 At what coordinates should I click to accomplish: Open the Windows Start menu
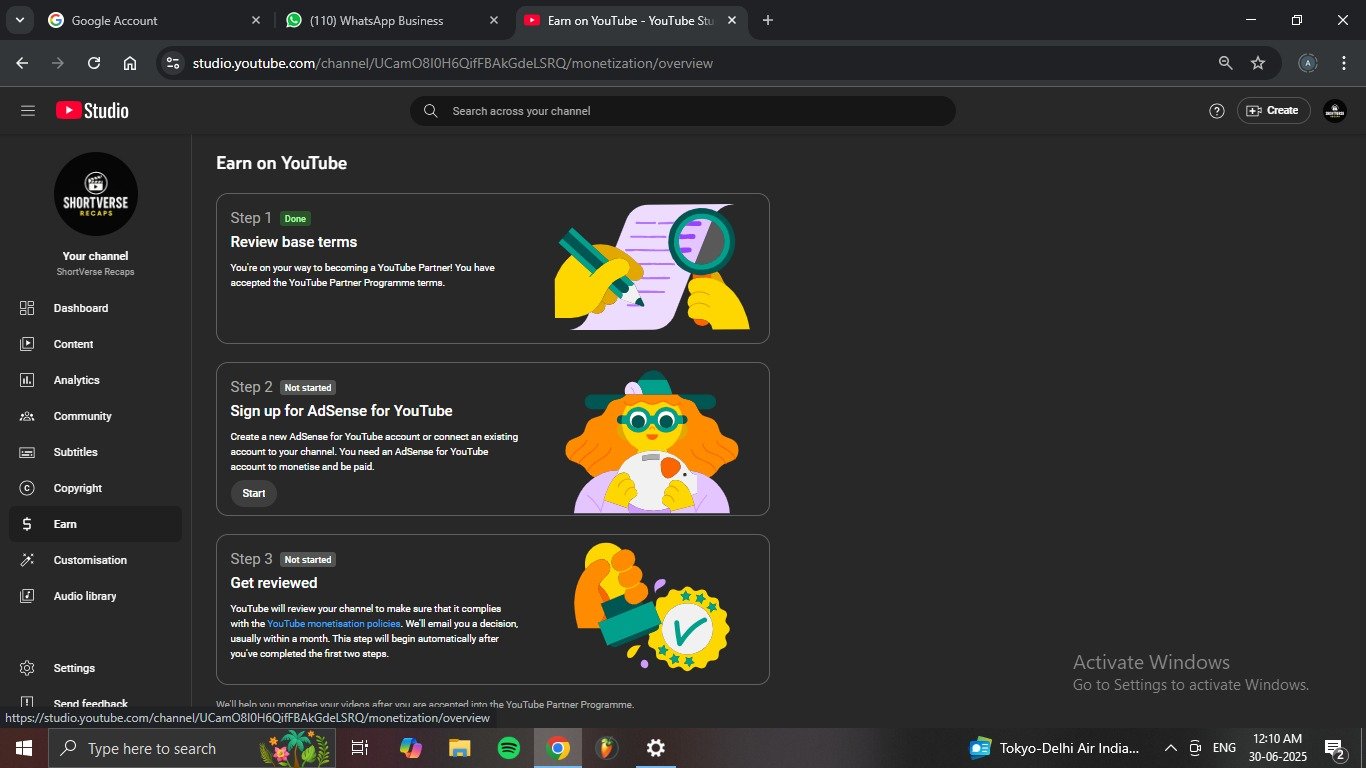[x=23, y=748]
